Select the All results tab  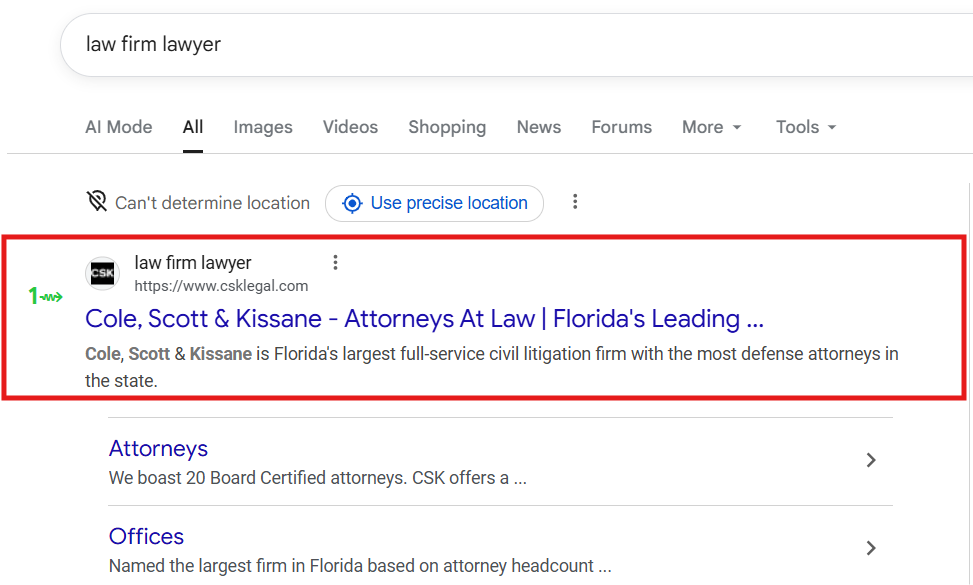coord(192,127)
